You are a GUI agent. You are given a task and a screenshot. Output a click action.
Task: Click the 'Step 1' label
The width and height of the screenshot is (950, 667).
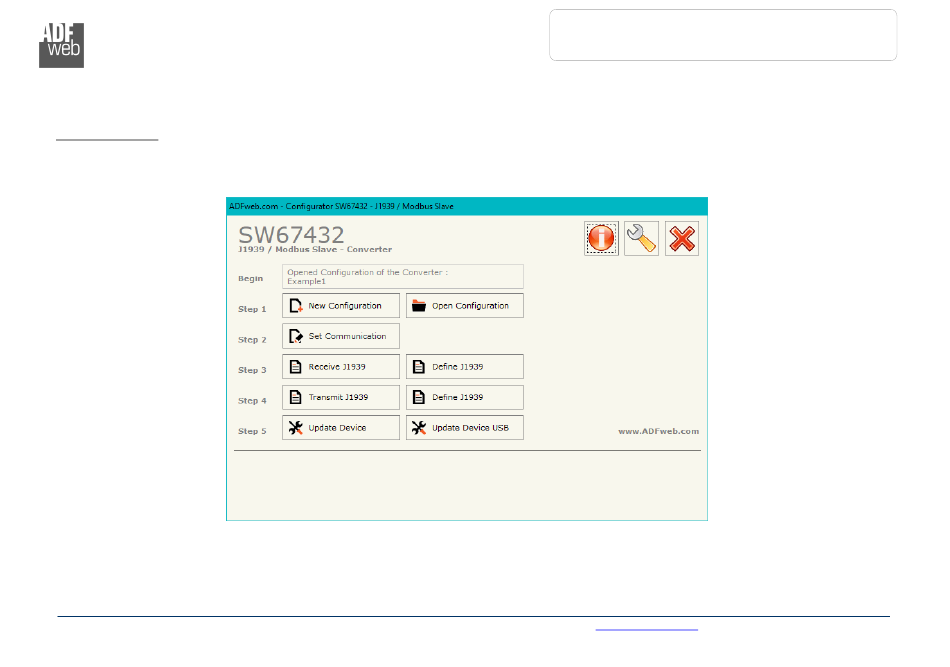point(252,309)
